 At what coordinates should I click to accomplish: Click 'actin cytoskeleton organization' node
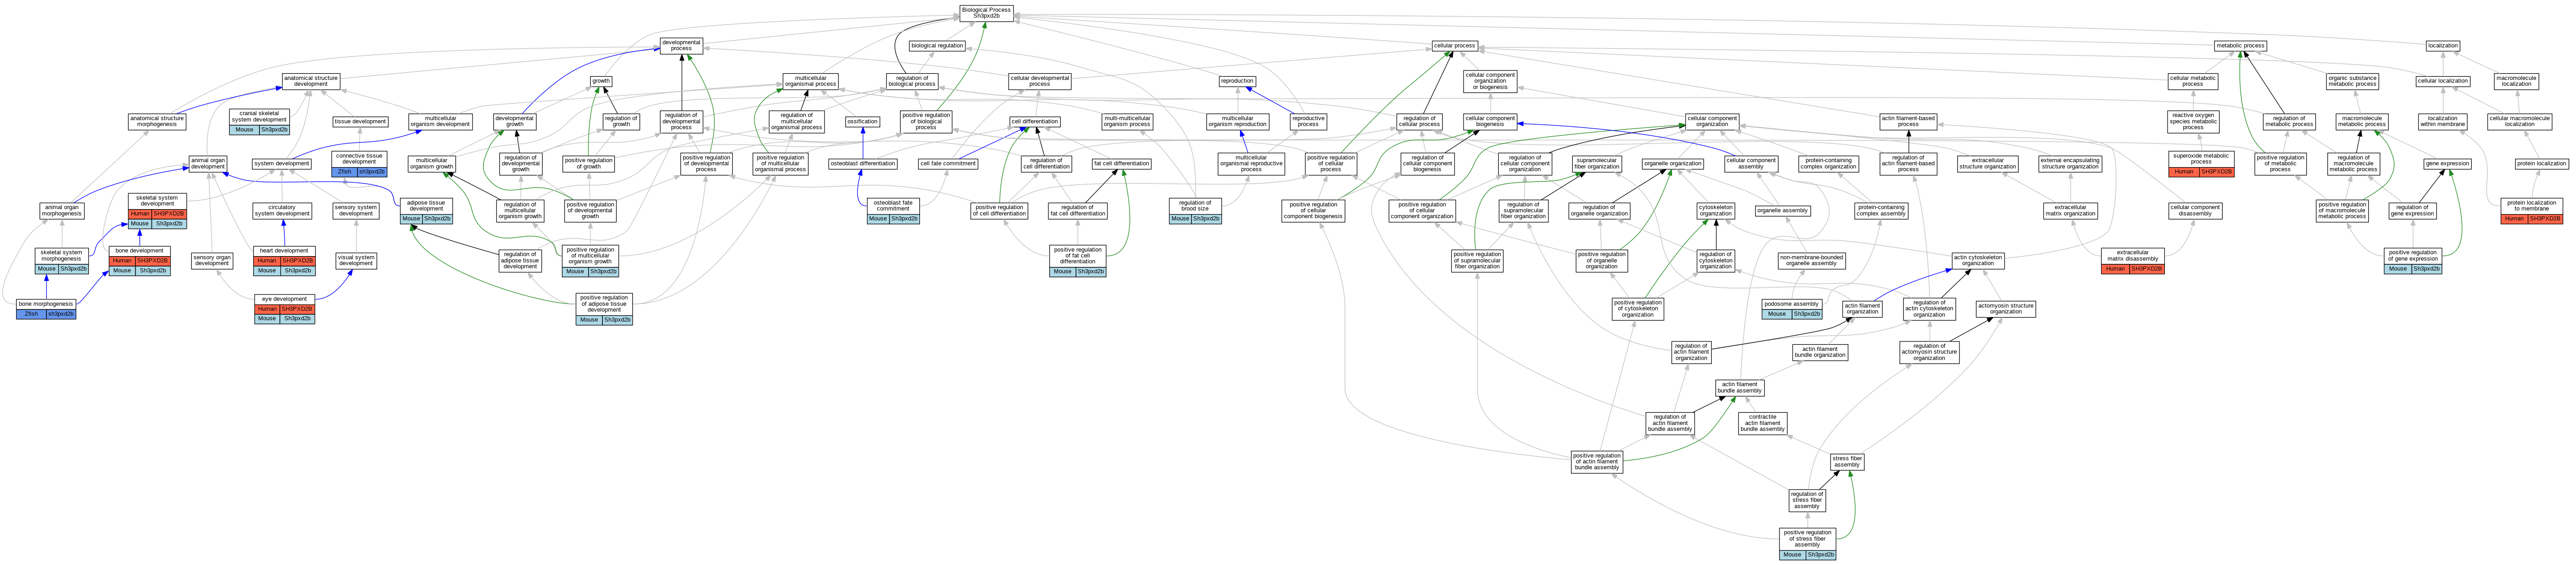click(x=1978, y=260)
